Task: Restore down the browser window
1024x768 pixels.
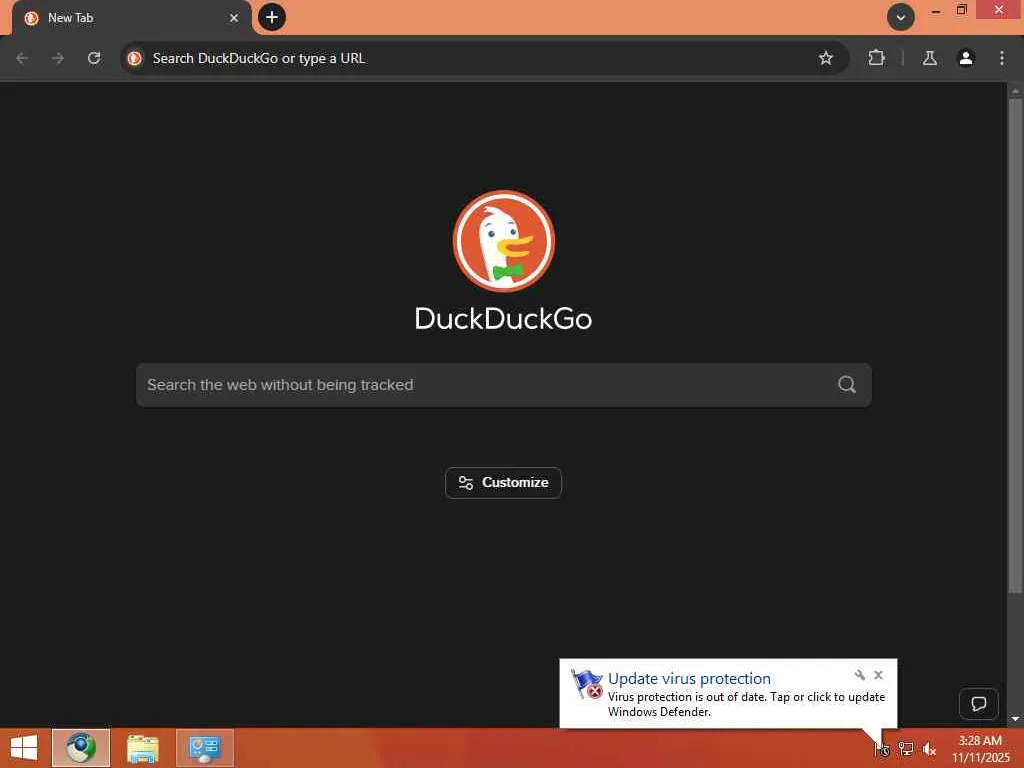Action: (x=962, y=10)
